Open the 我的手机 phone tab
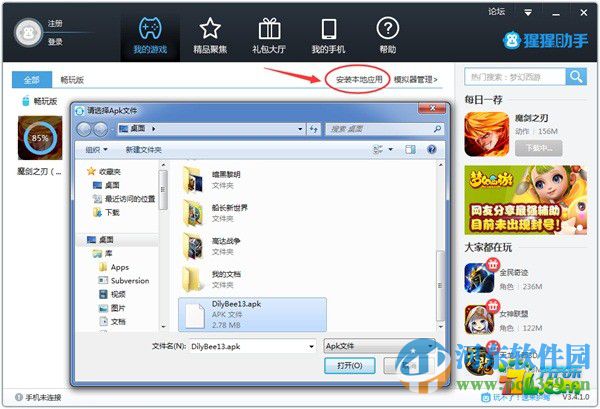Viewport: 600px width, 409px height. tap(328, 36)
